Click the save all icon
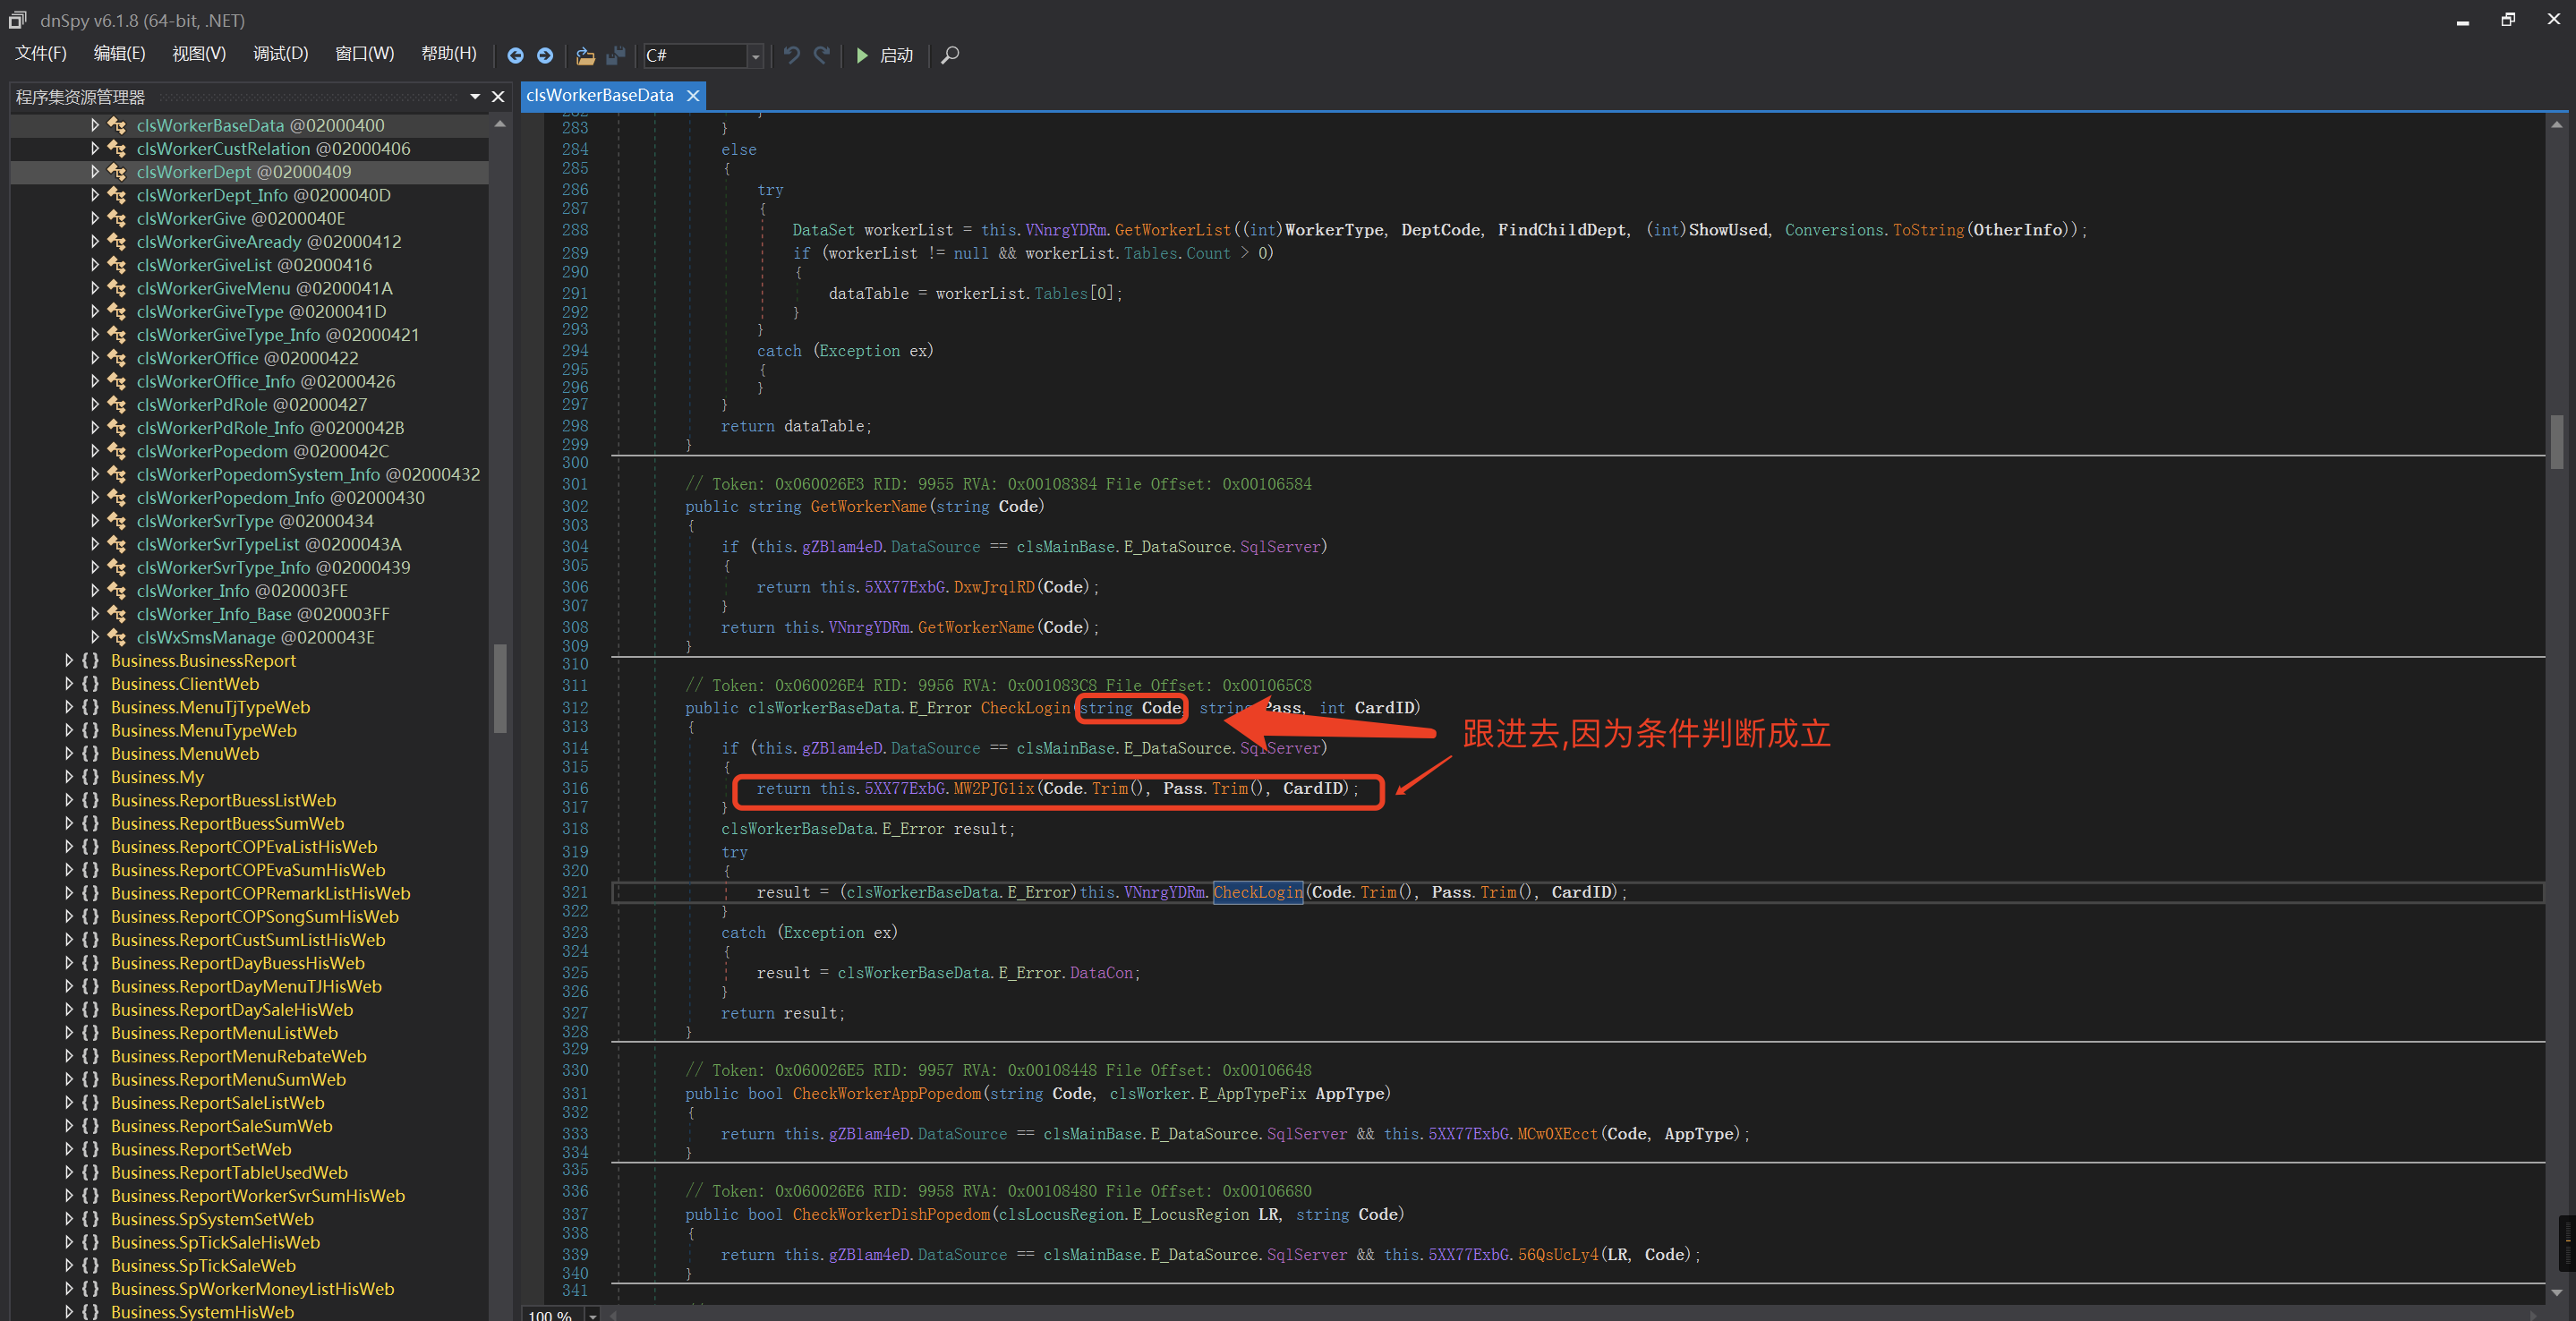Screen dimensions: 2576x1321 coord(616,56)
